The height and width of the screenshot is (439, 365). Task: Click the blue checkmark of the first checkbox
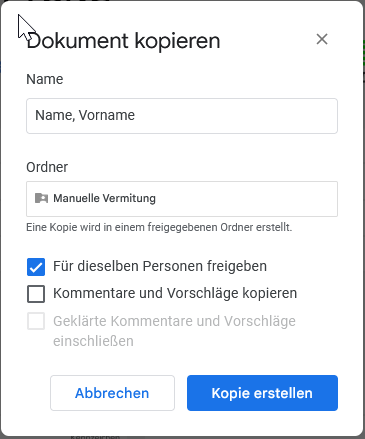click(x=36, y=267)
